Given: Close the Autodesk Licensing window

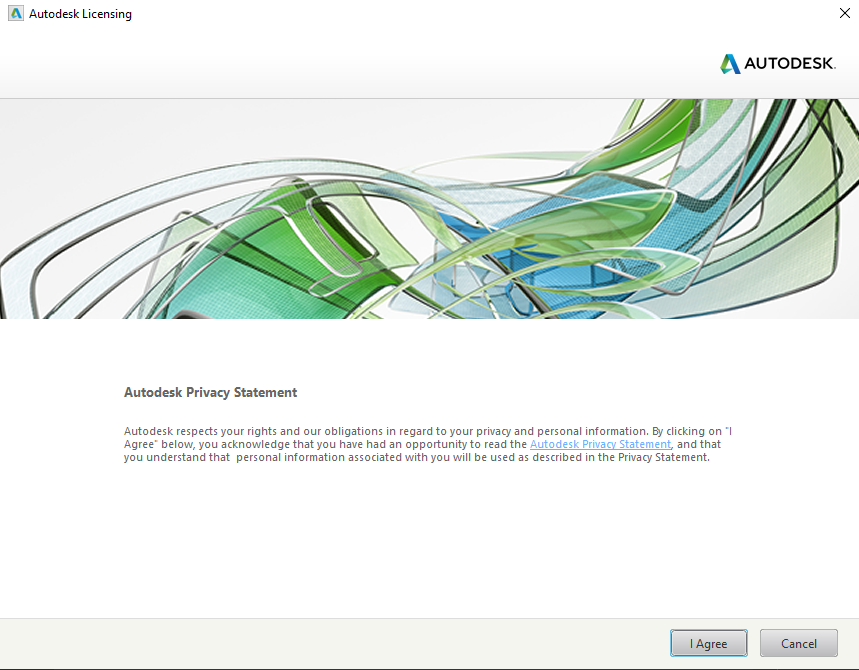Looking at the screenshot, I should click(x=845, y=13).
